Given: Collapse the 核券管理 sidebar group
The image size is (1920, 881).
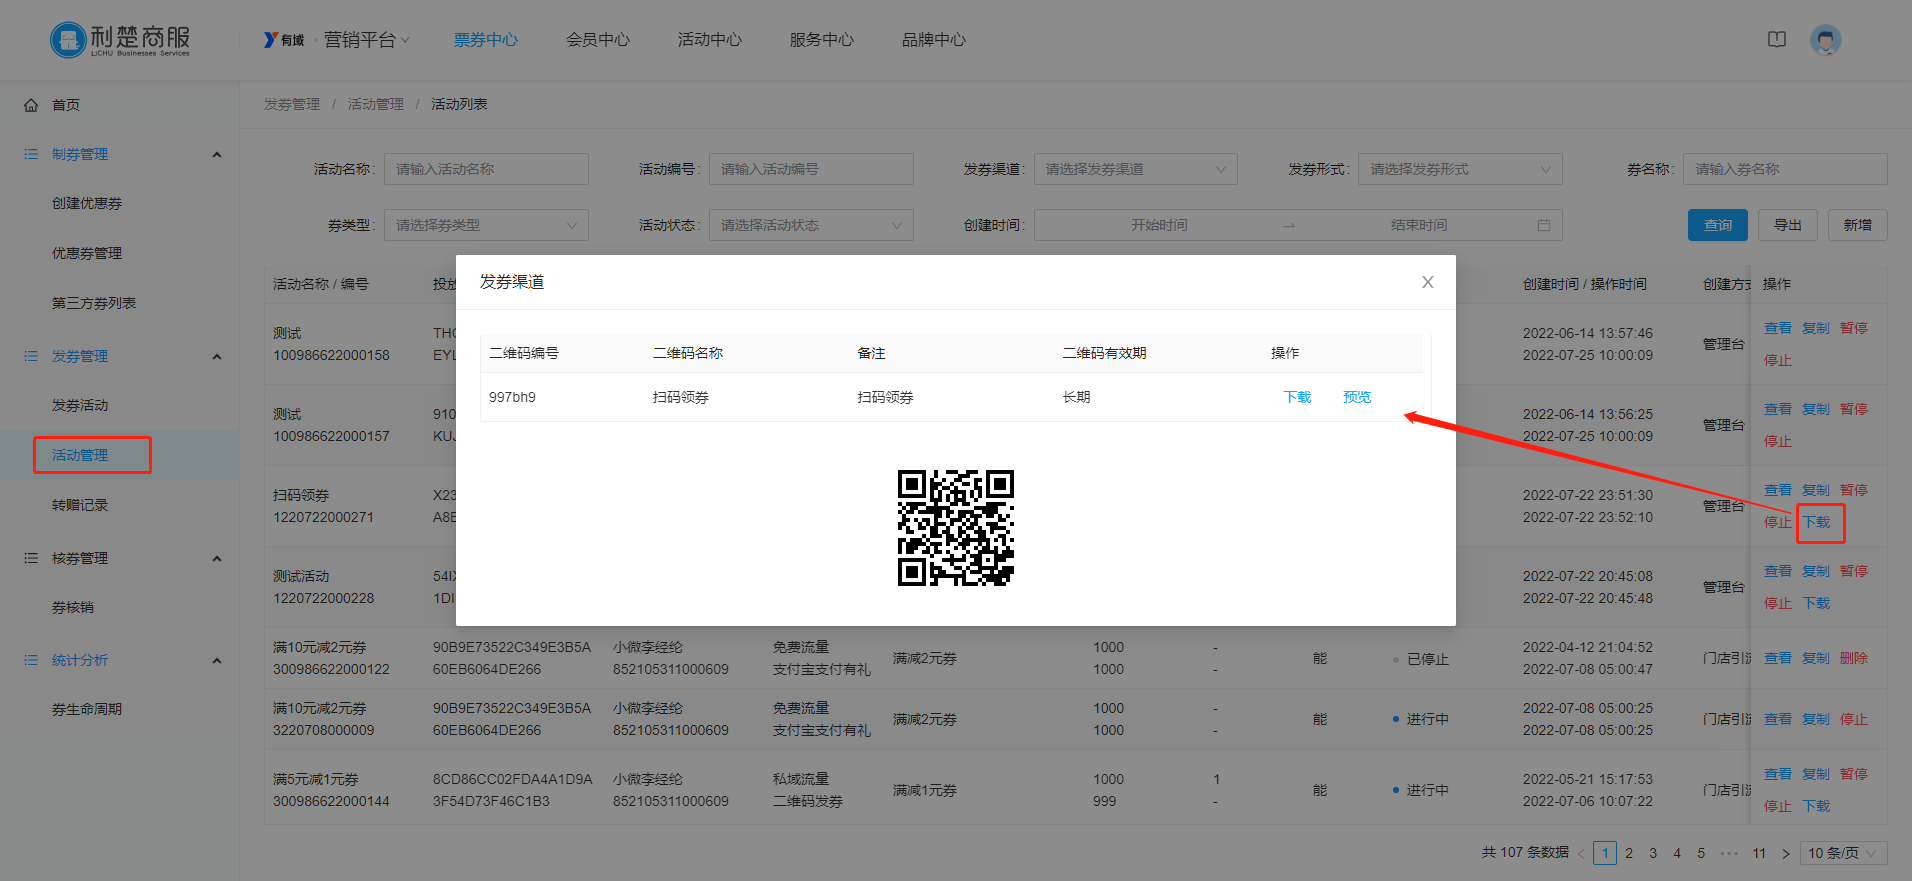Looking at the screenshot, I should click(x=217, y=558).
